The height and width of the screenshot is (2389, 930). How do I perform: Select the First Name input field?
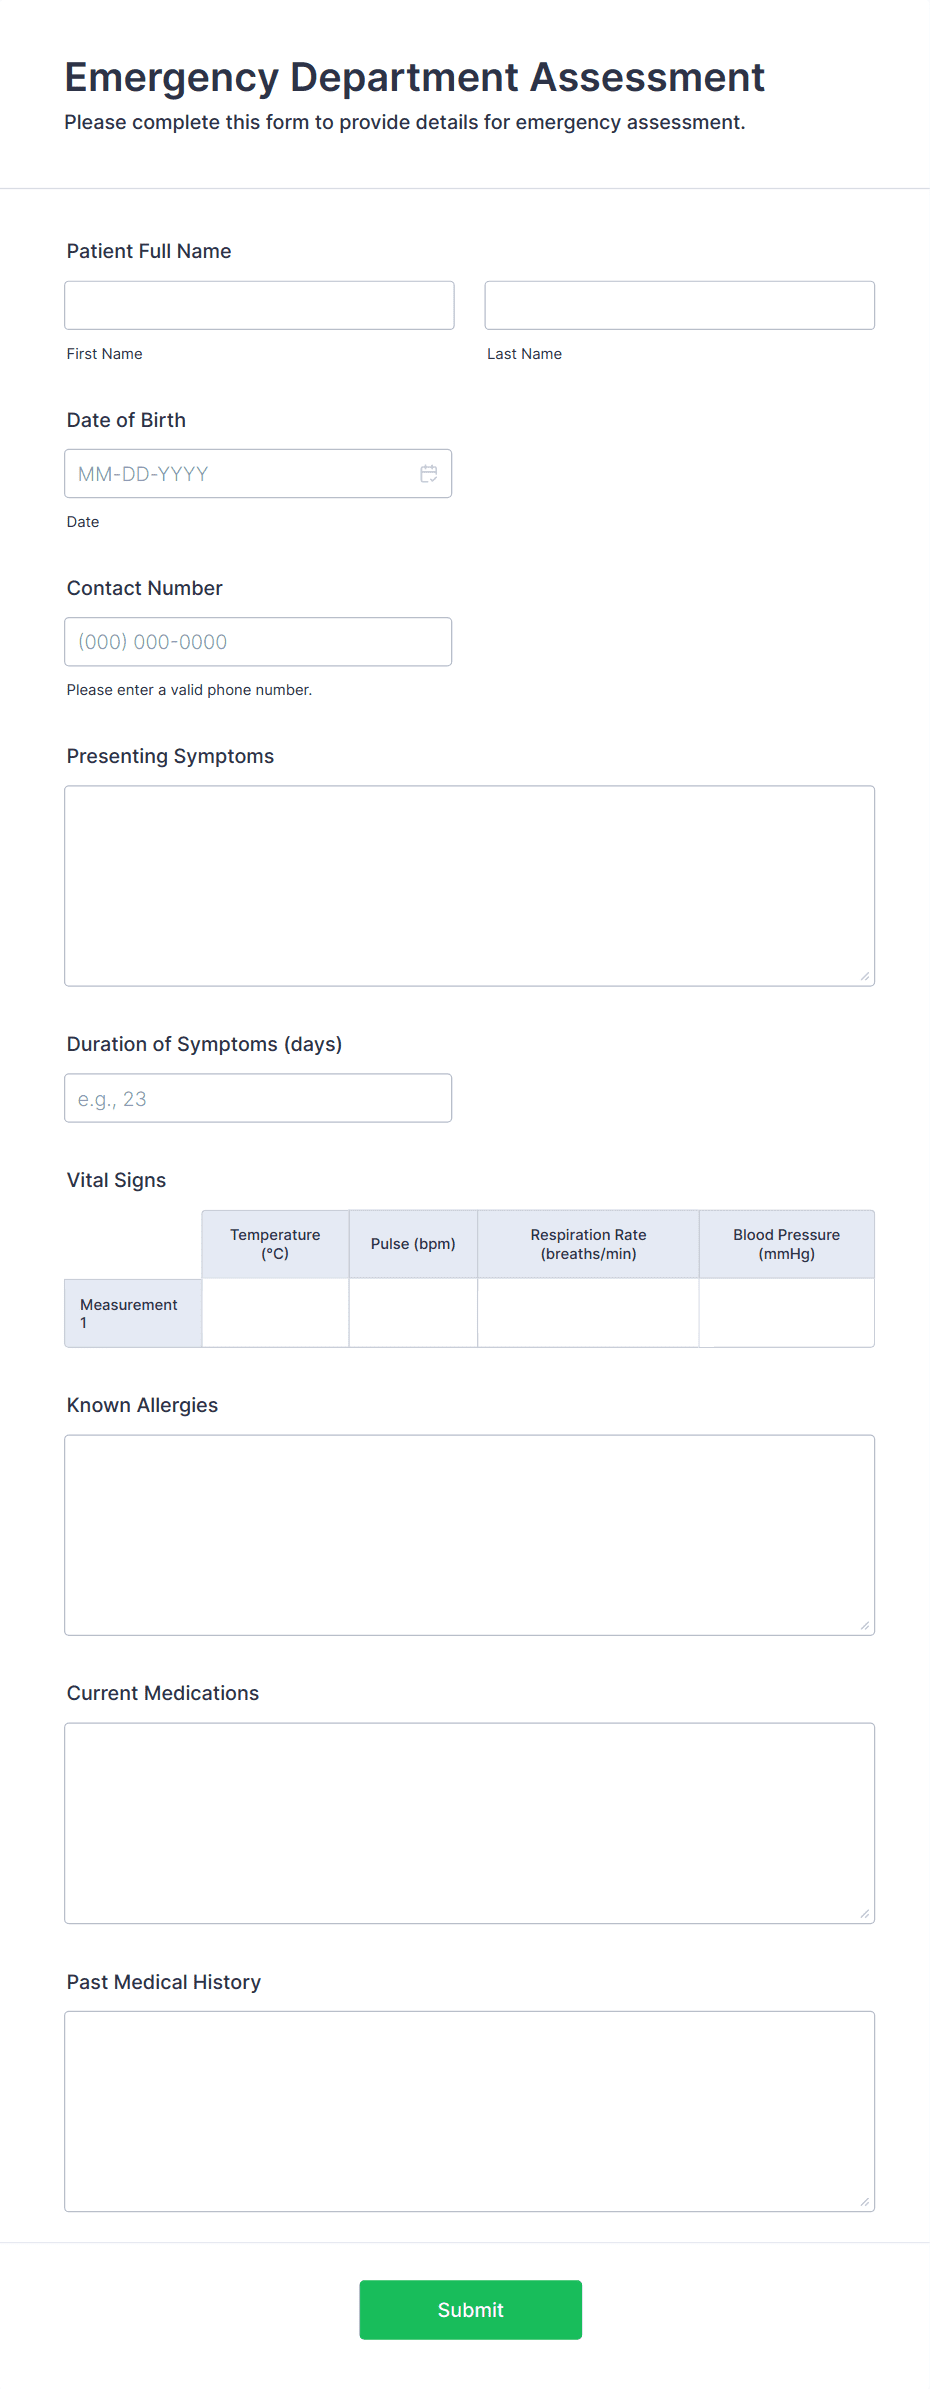pos(258,305)
